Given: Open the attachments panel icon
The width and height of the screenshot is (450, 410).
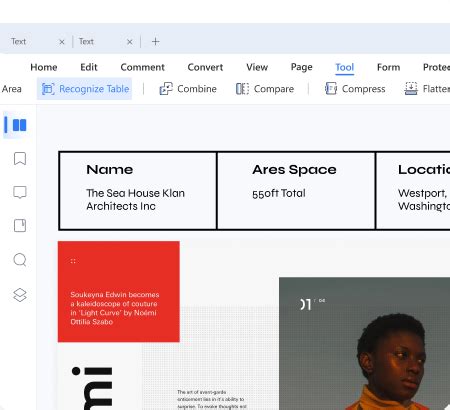Looking at the screenshot, I should point(20,226).
